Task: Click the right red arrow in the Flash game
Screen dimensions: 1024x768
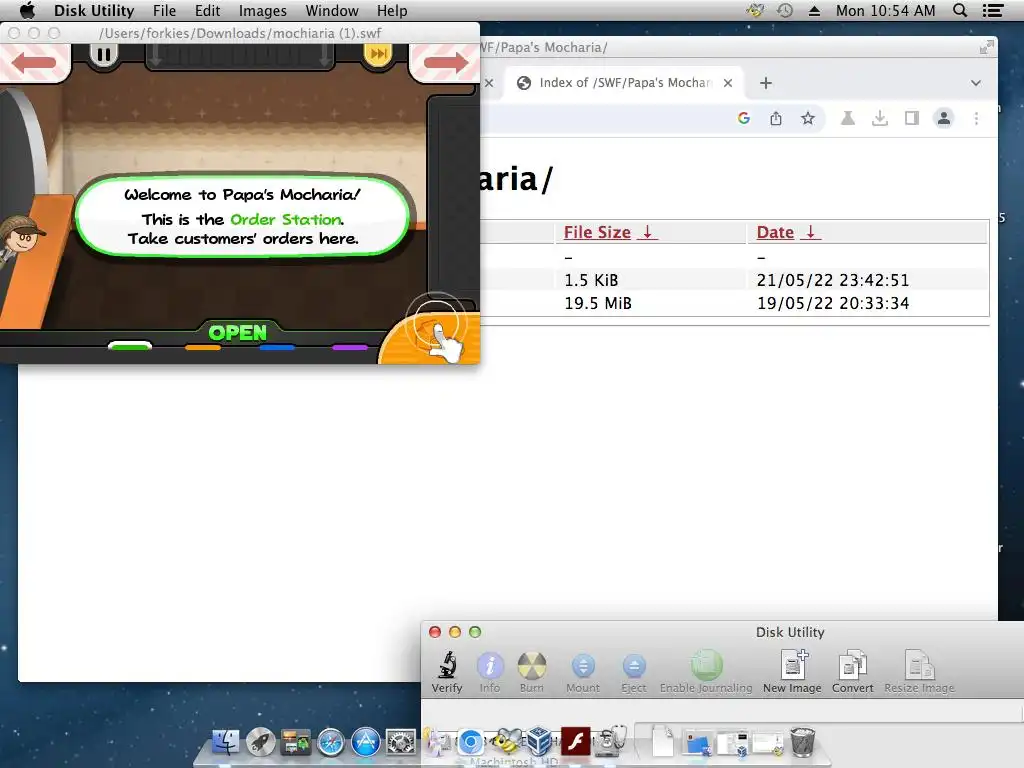Action: click(x=446, y=63)
